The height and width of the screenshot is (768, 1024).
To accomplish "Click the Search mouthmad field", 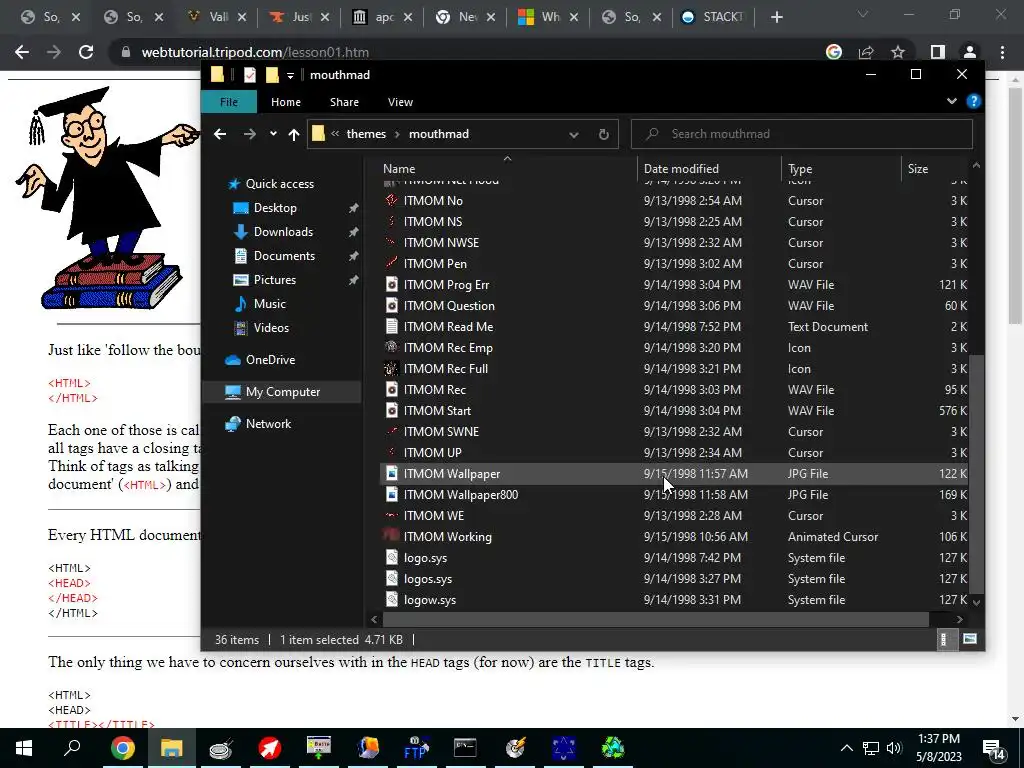I will (802, 134).
